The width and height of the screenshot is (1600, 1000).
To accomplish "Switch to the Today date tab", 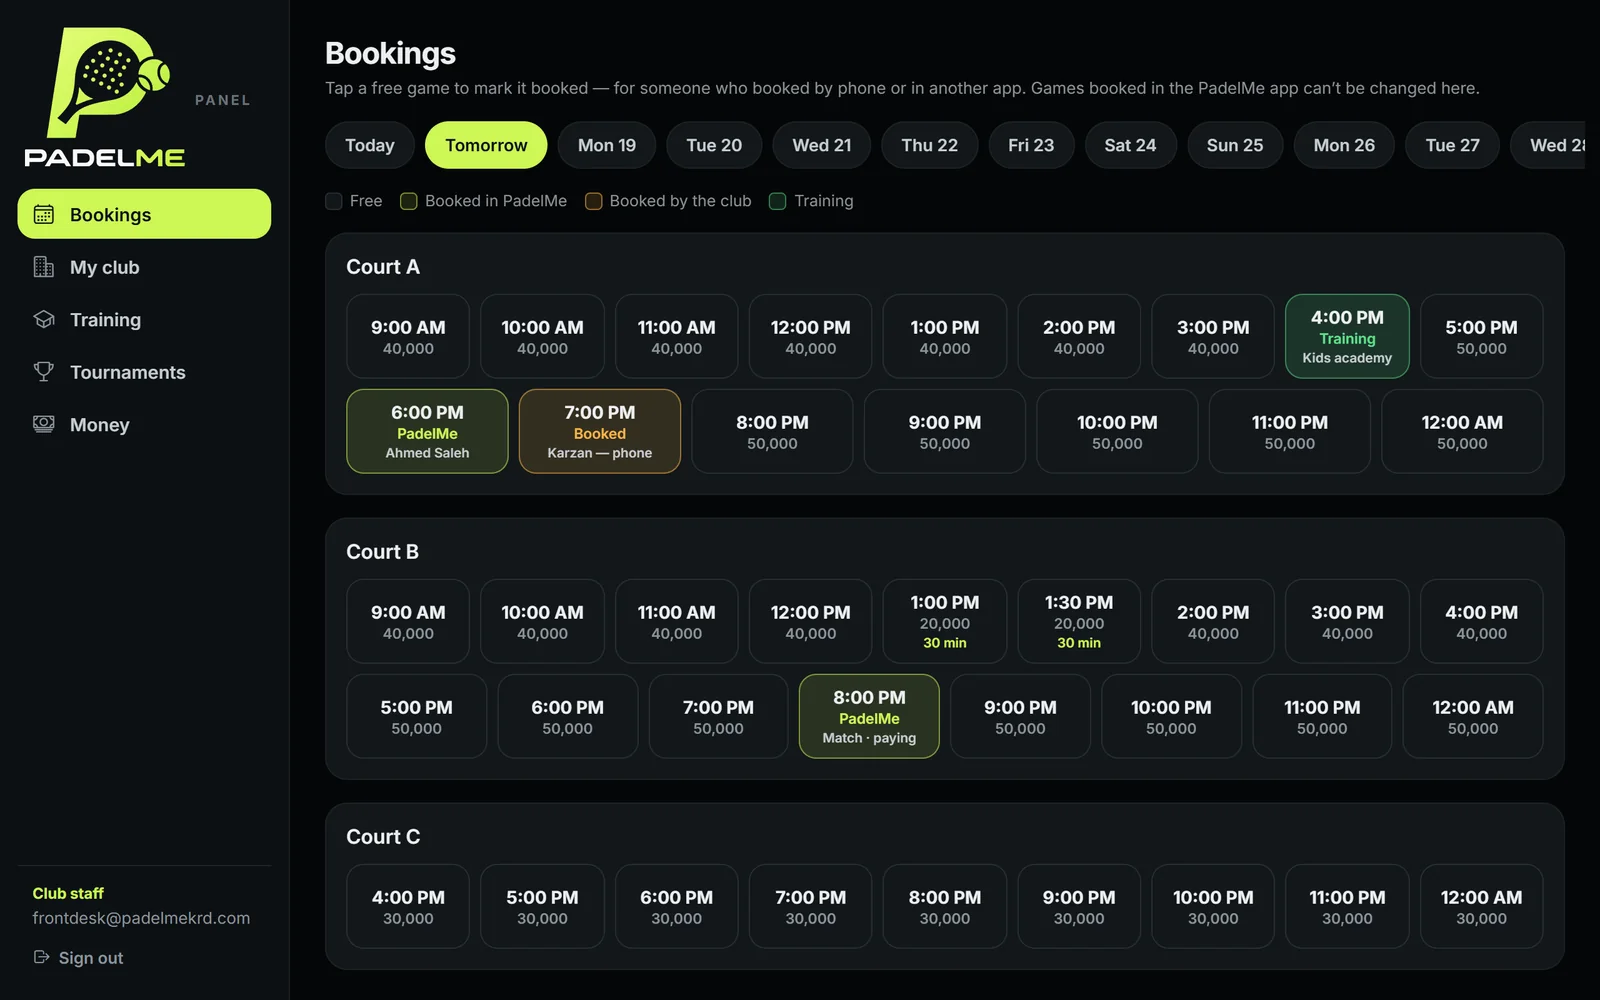I will coord(370,145).
